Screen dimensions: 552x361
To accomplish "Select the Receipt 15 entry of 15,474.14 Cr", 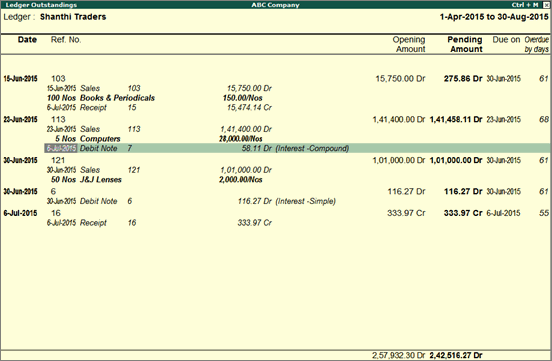I will [x=159, y=107].
